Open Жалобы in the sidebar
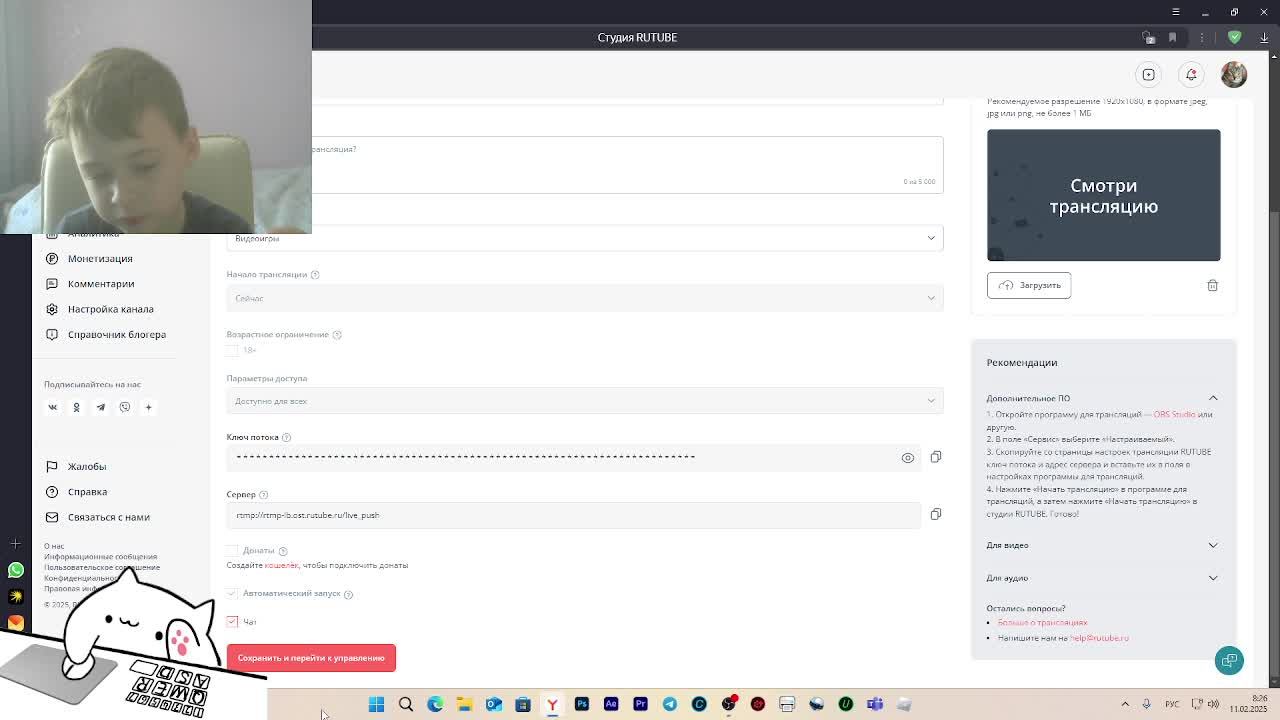Screen dimensions: 1280x720 pos(86,466)
